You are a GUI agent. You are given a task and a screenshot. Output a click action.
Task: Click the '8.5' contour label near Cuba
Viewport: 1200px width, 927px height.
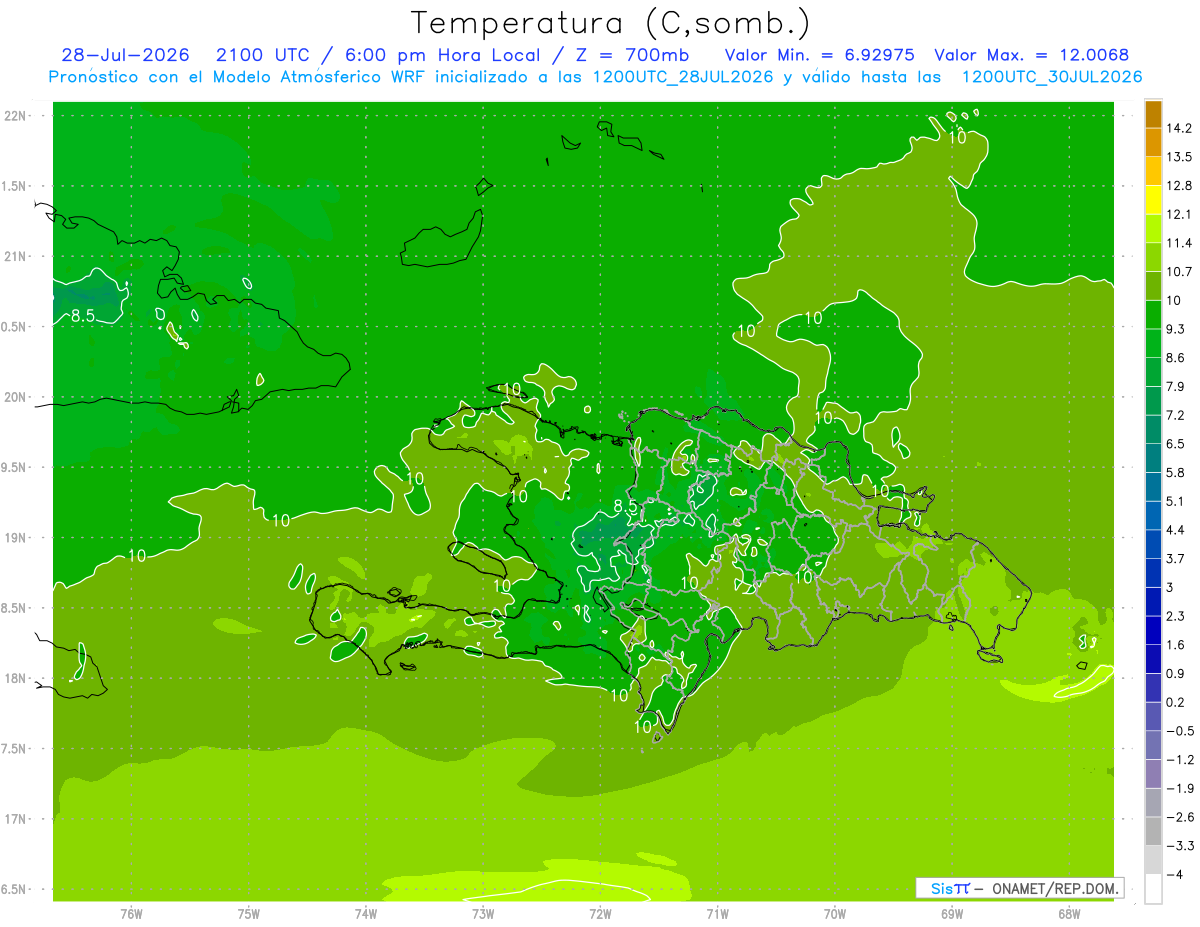pos(82,316)
